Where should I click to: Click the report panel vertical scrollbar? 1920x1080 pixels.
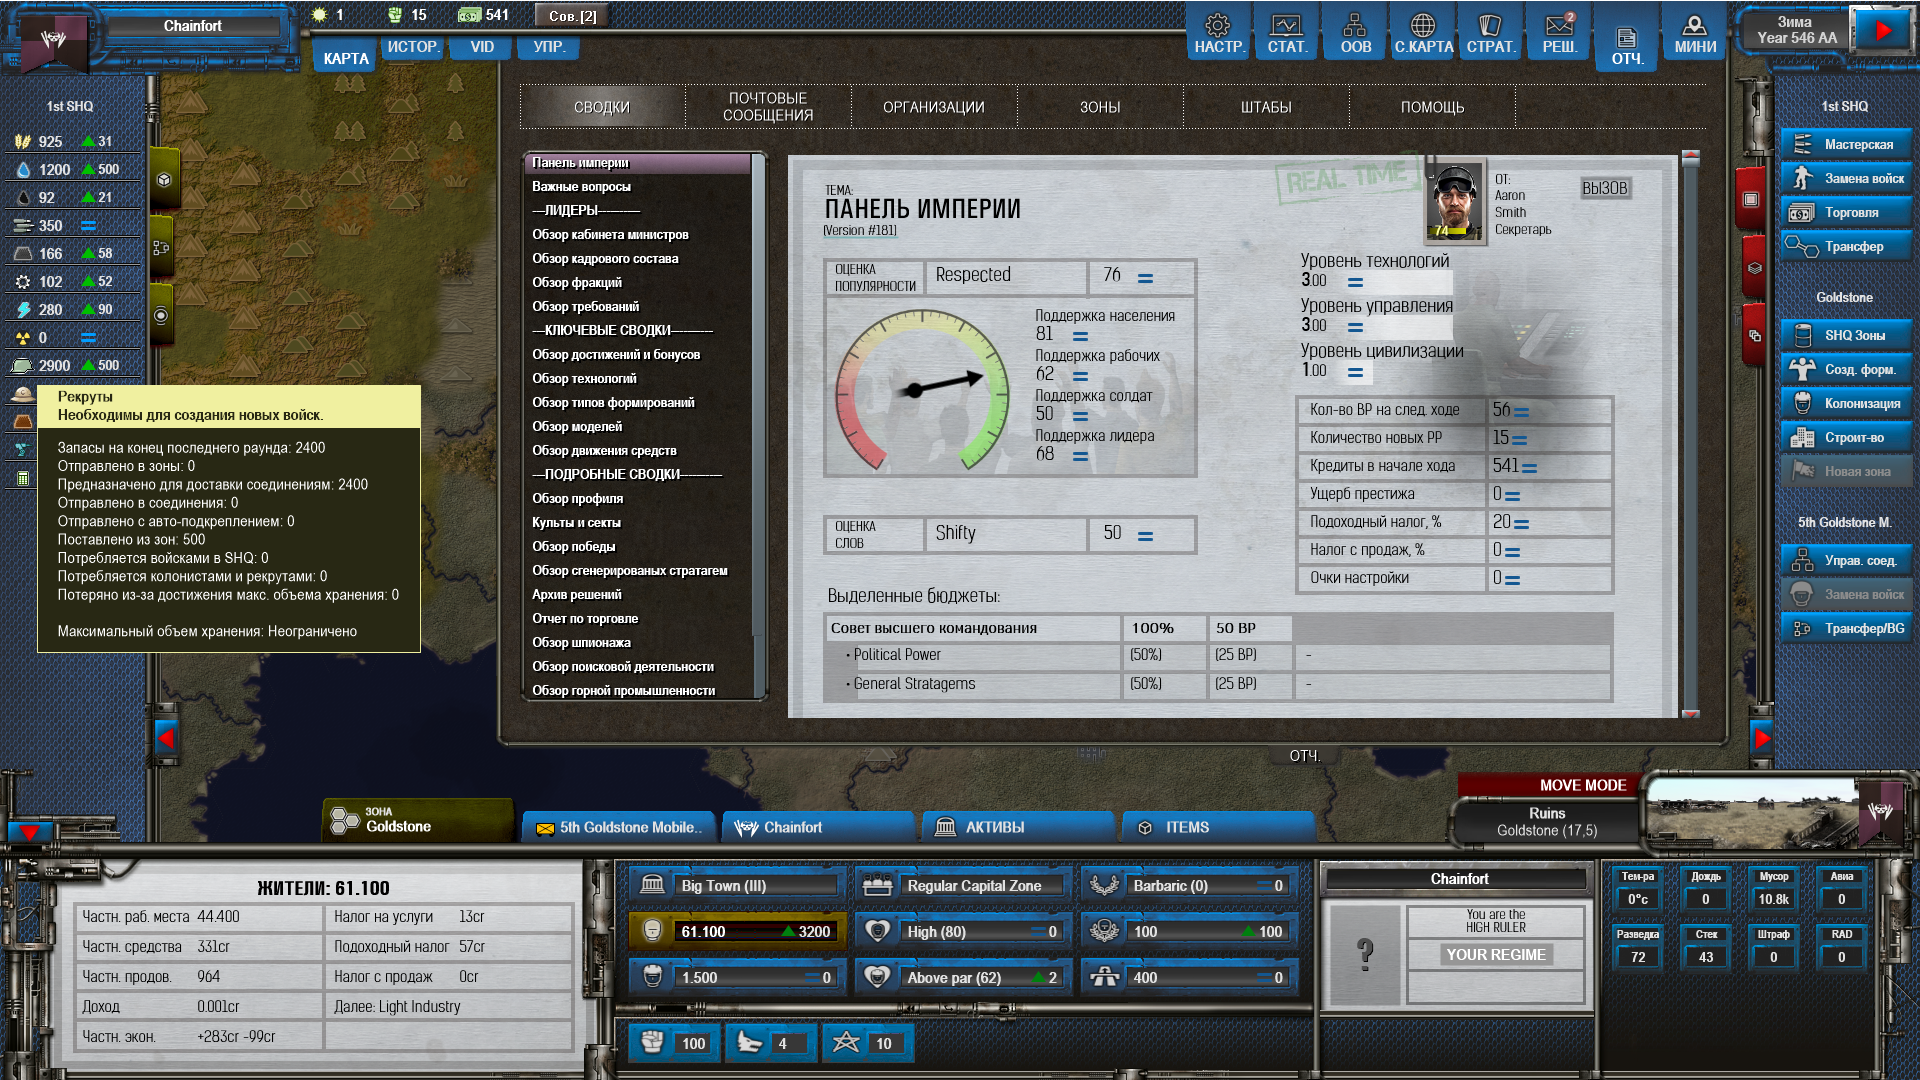click(x=1691, y=435)
